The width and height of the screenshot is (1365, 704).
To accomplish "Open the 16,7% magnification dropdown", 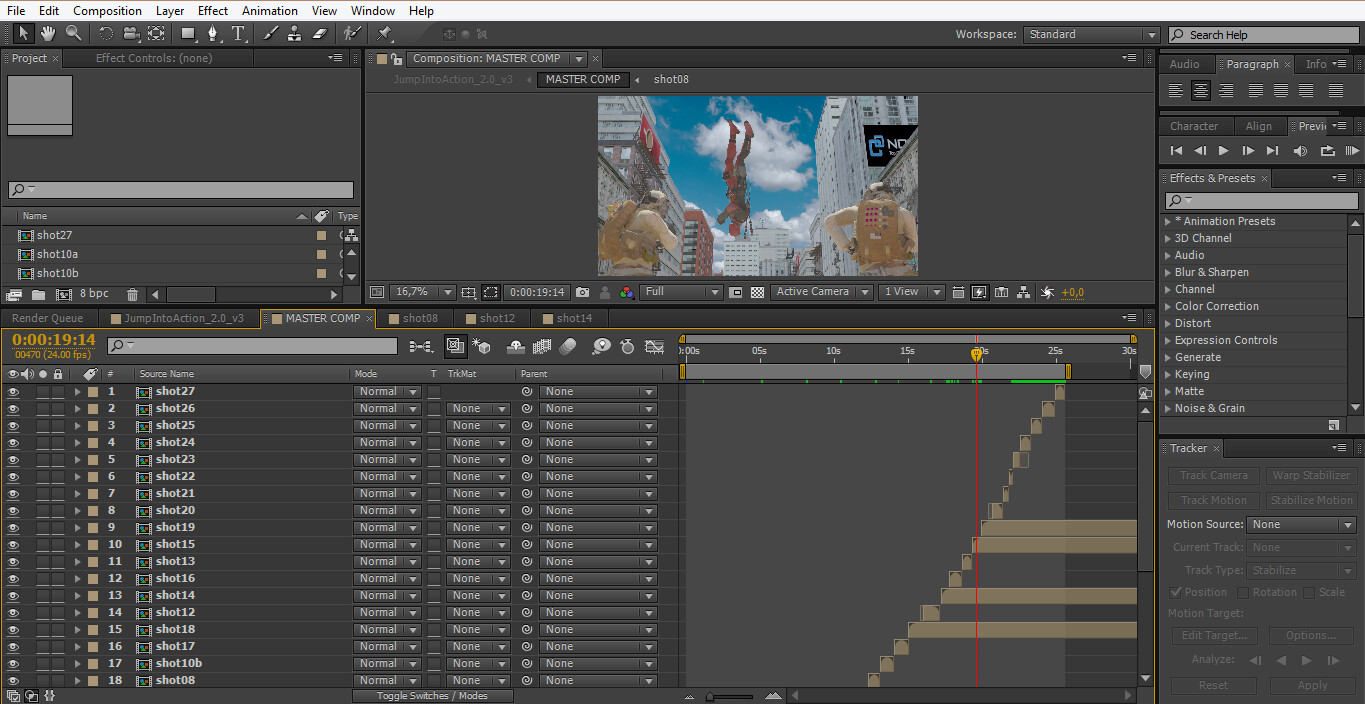I will pyautogui.click(x=423, y=292).
